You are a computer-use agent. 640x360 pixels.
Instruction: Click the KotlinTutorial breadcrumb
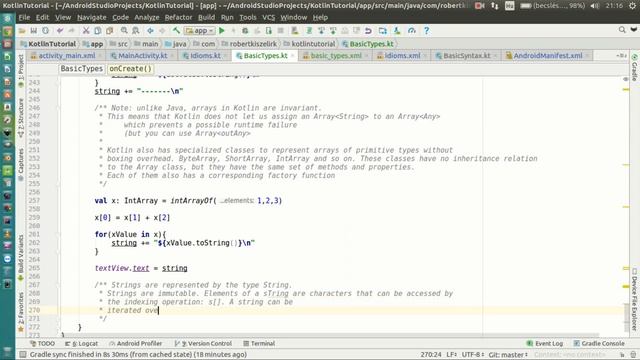[48, 44]
